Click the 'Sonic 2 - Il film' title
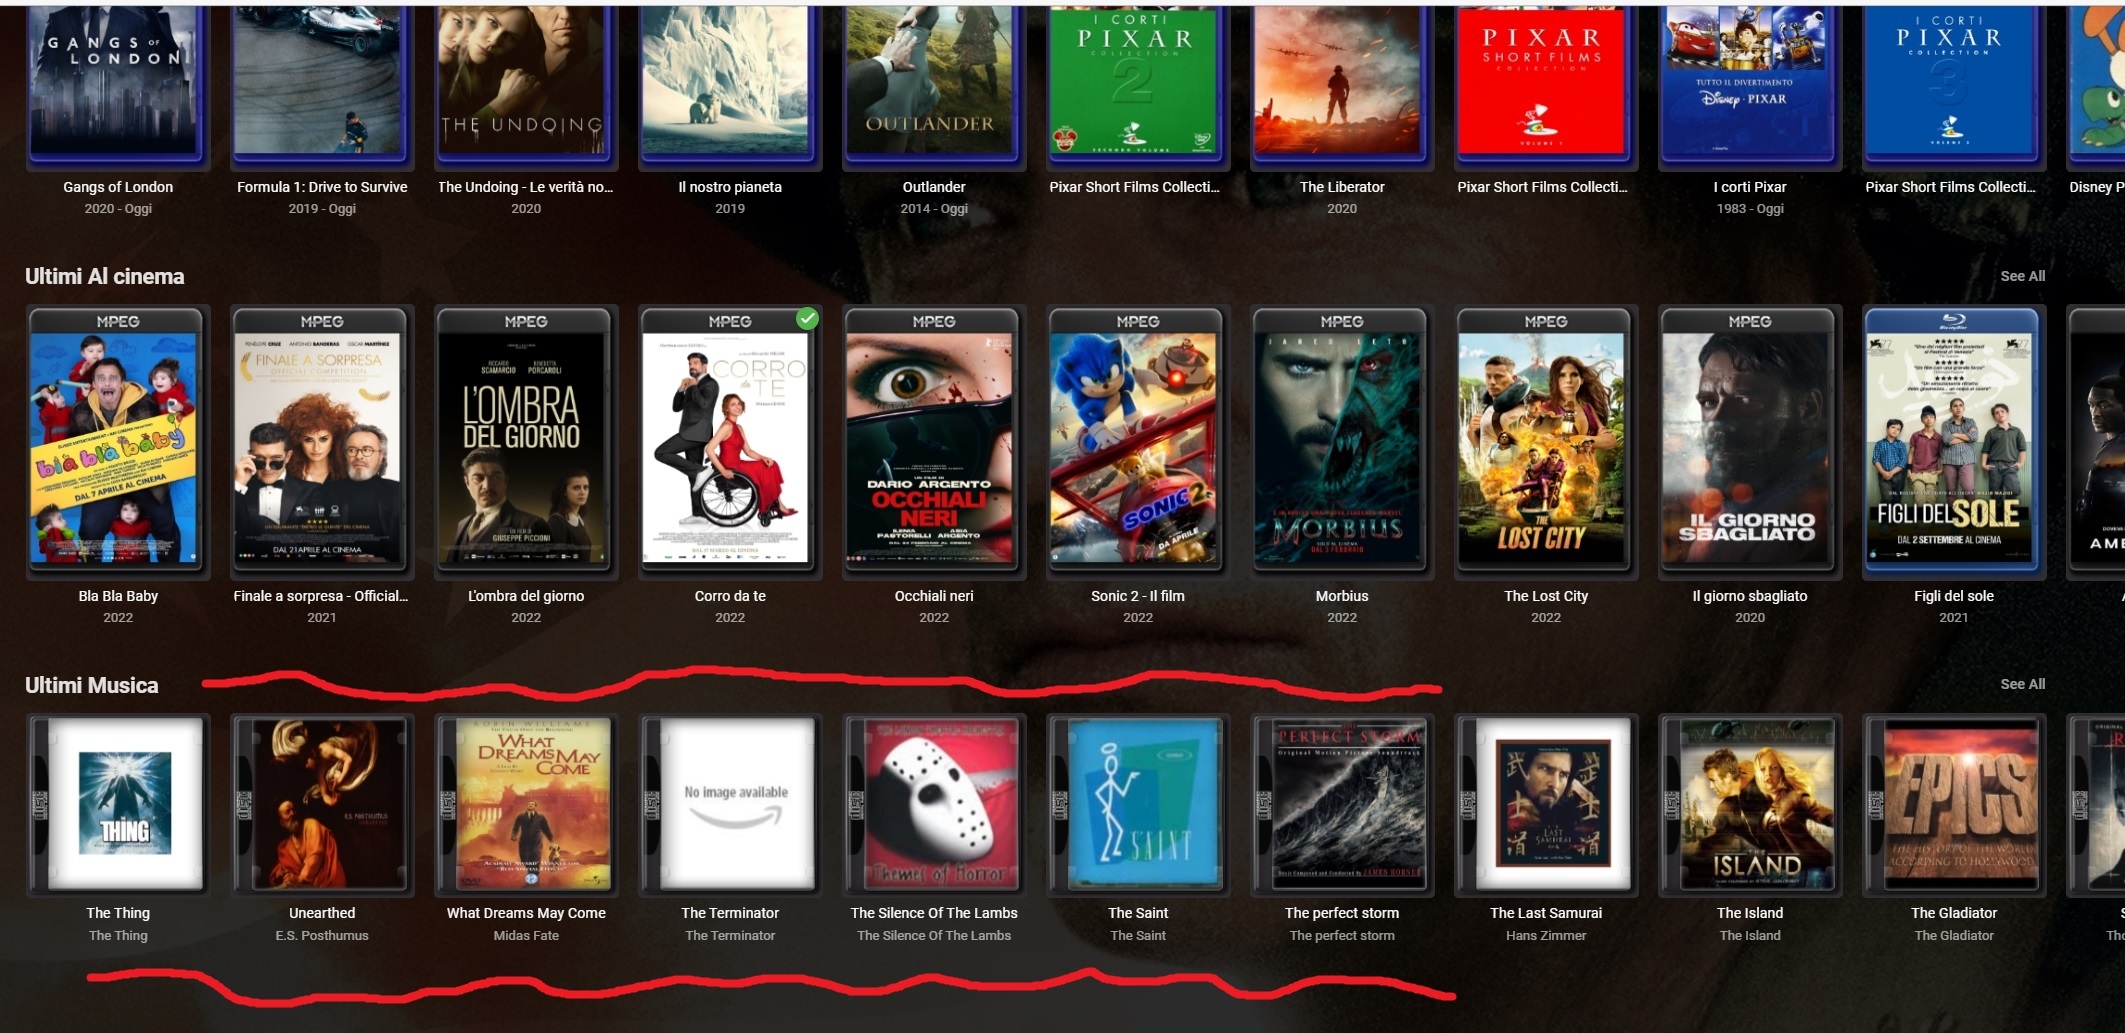2125x1033 pixels. click(1138, 596)
